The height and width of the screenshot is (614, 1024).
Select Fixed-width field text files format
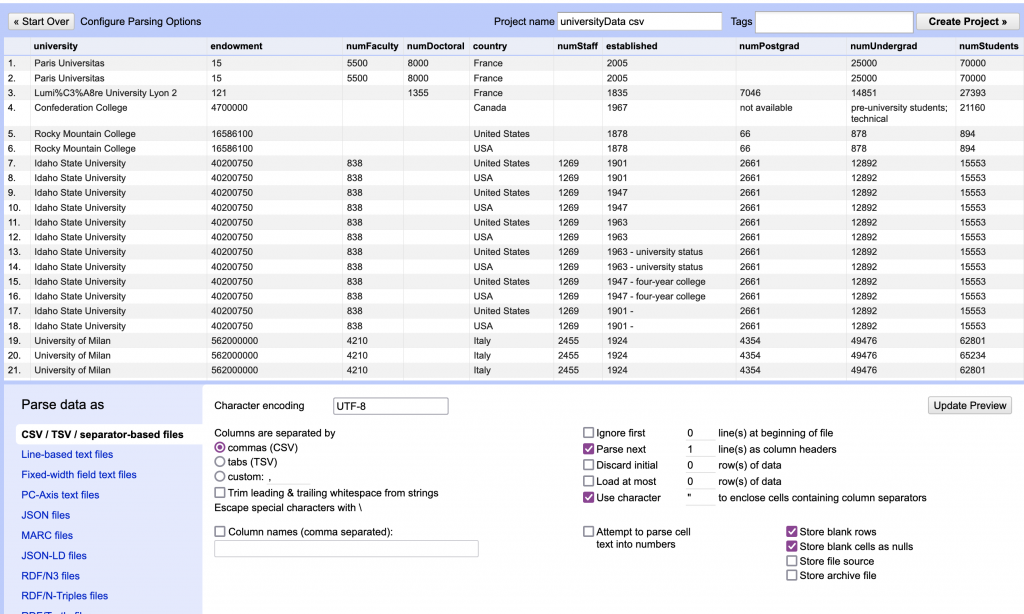click(79, 475)
